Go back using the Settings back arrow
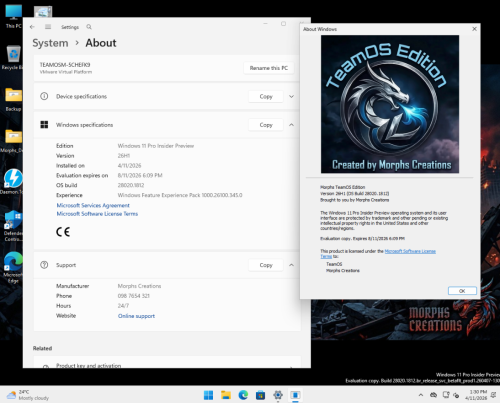The image size is (500, 403). coord(32,27)
